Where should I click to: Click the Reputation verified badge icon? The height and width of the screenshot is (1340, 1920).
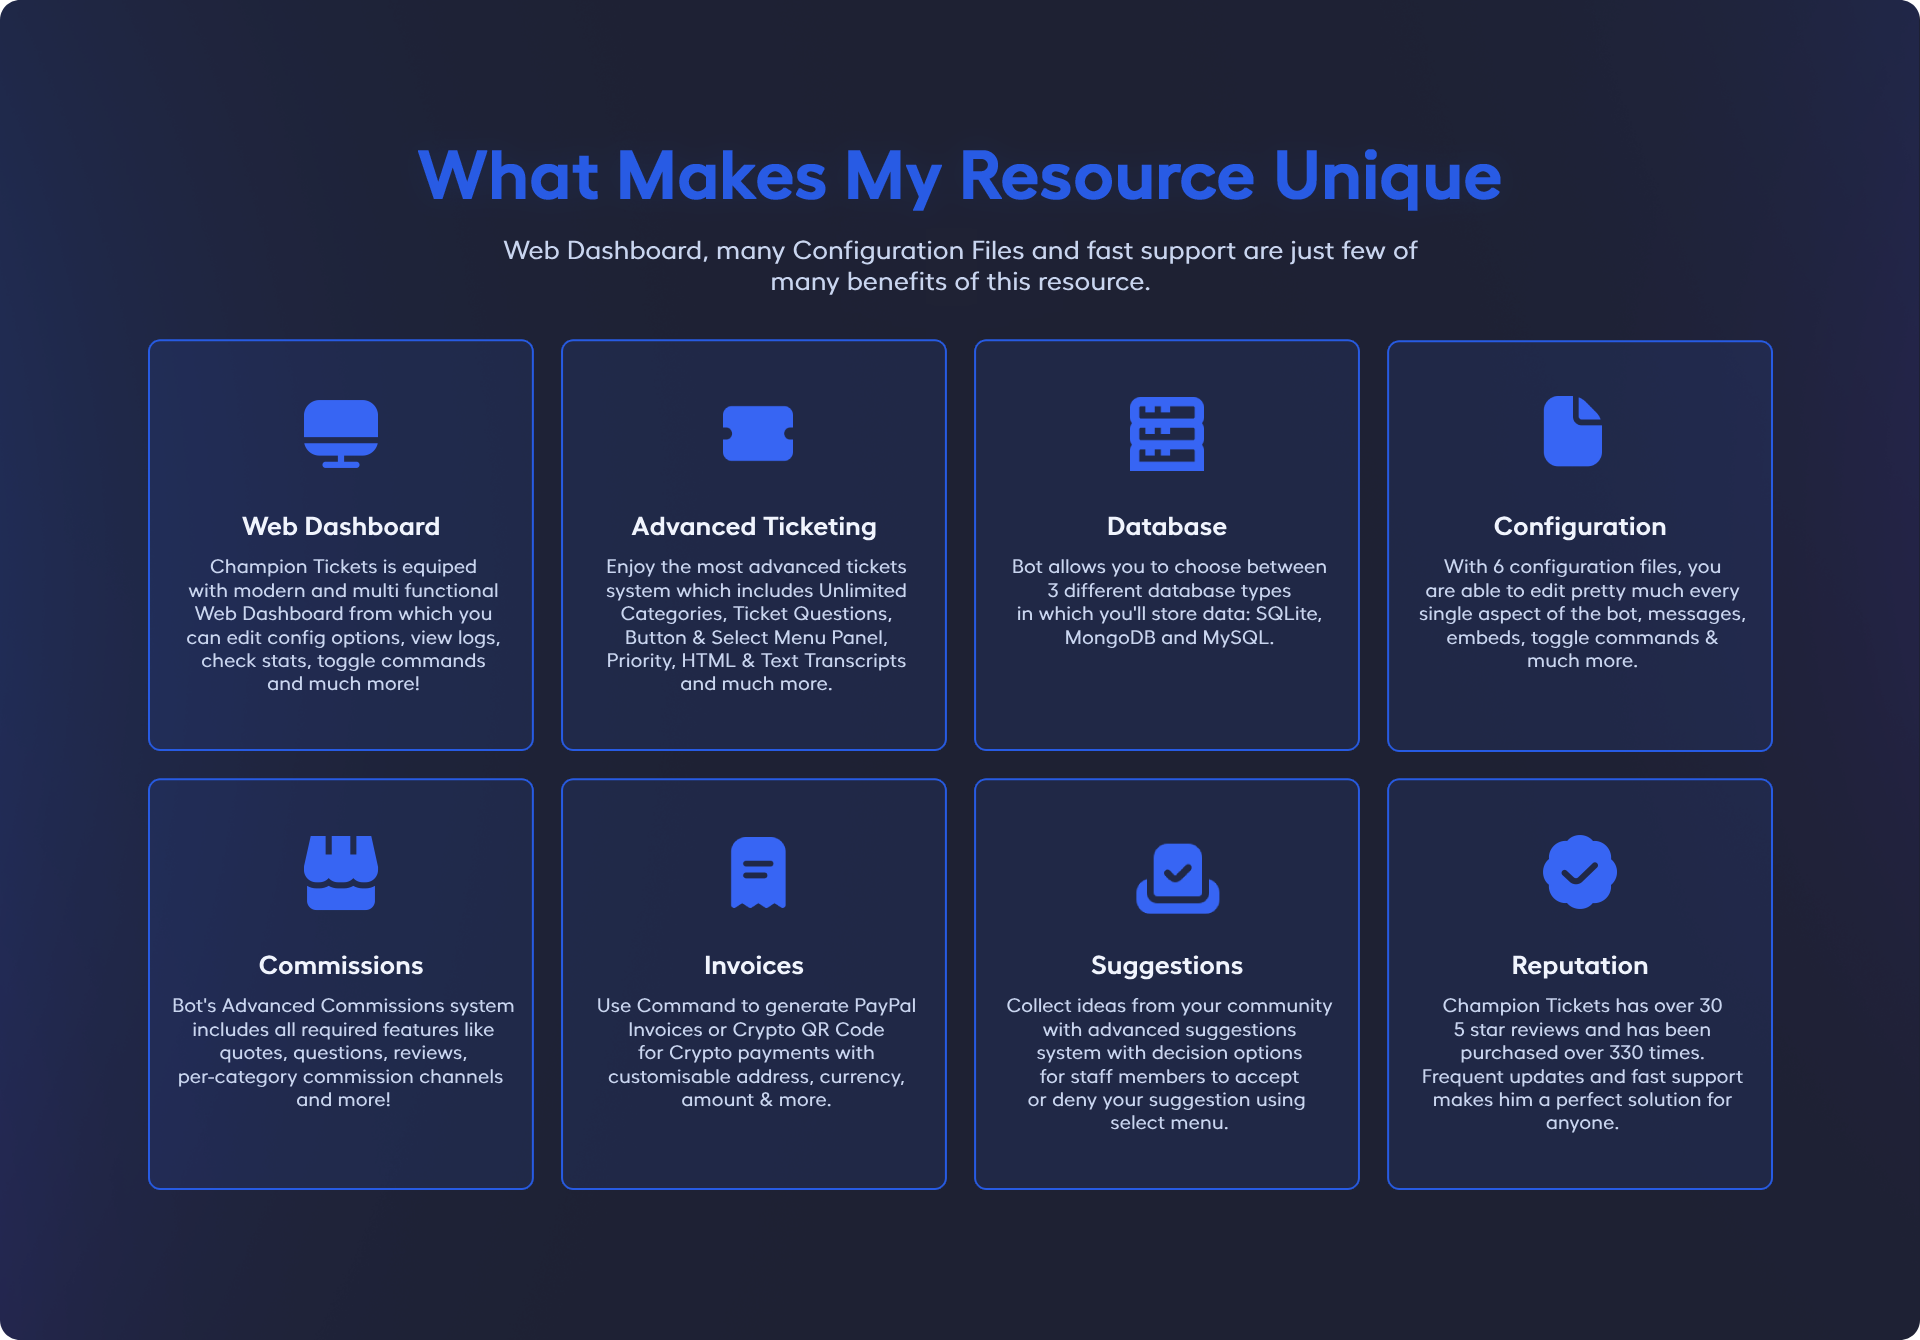click(1579, 872)
